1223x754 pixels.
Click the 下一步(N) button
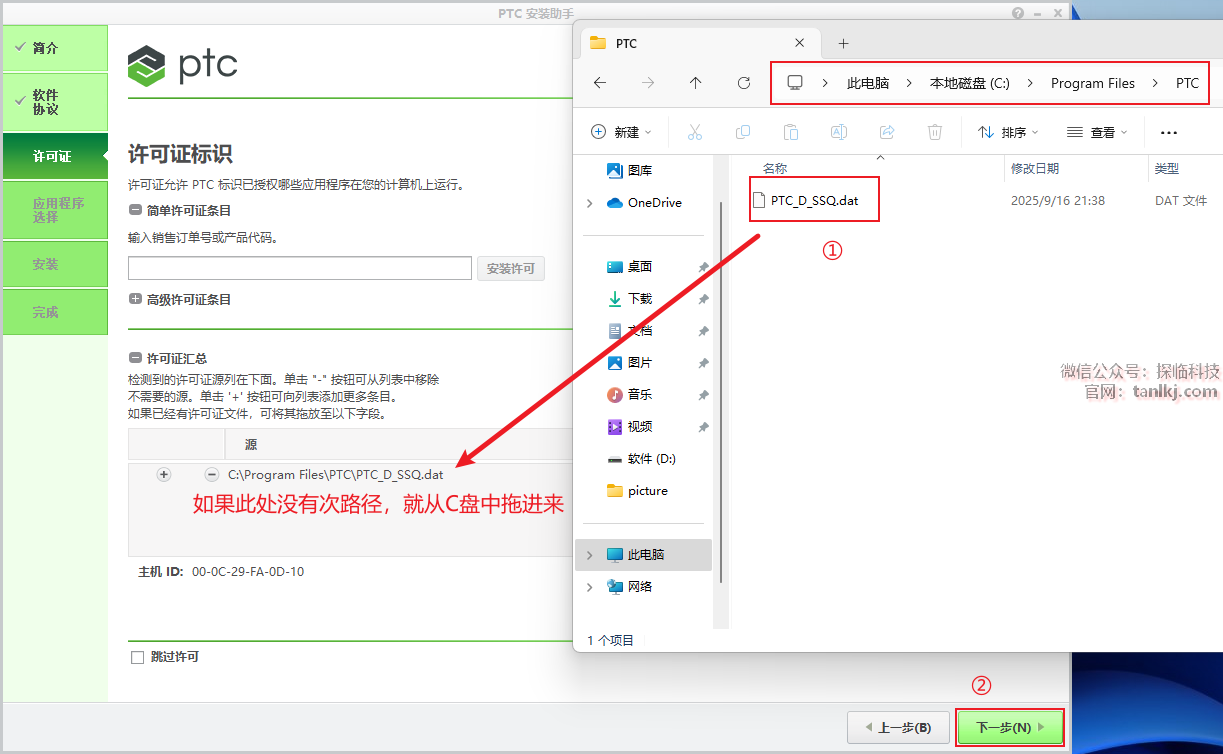coord(1009,727)
